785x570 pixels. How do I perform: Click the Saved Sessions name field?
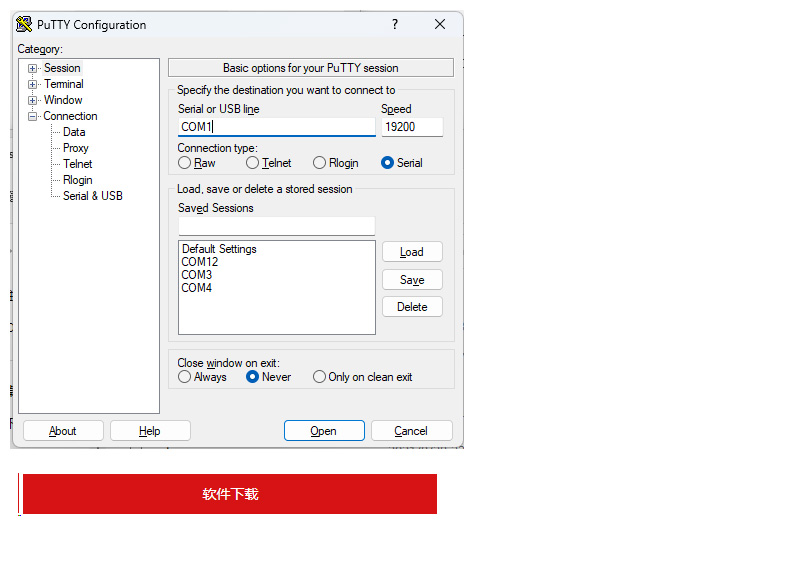[x=276, y=226]
